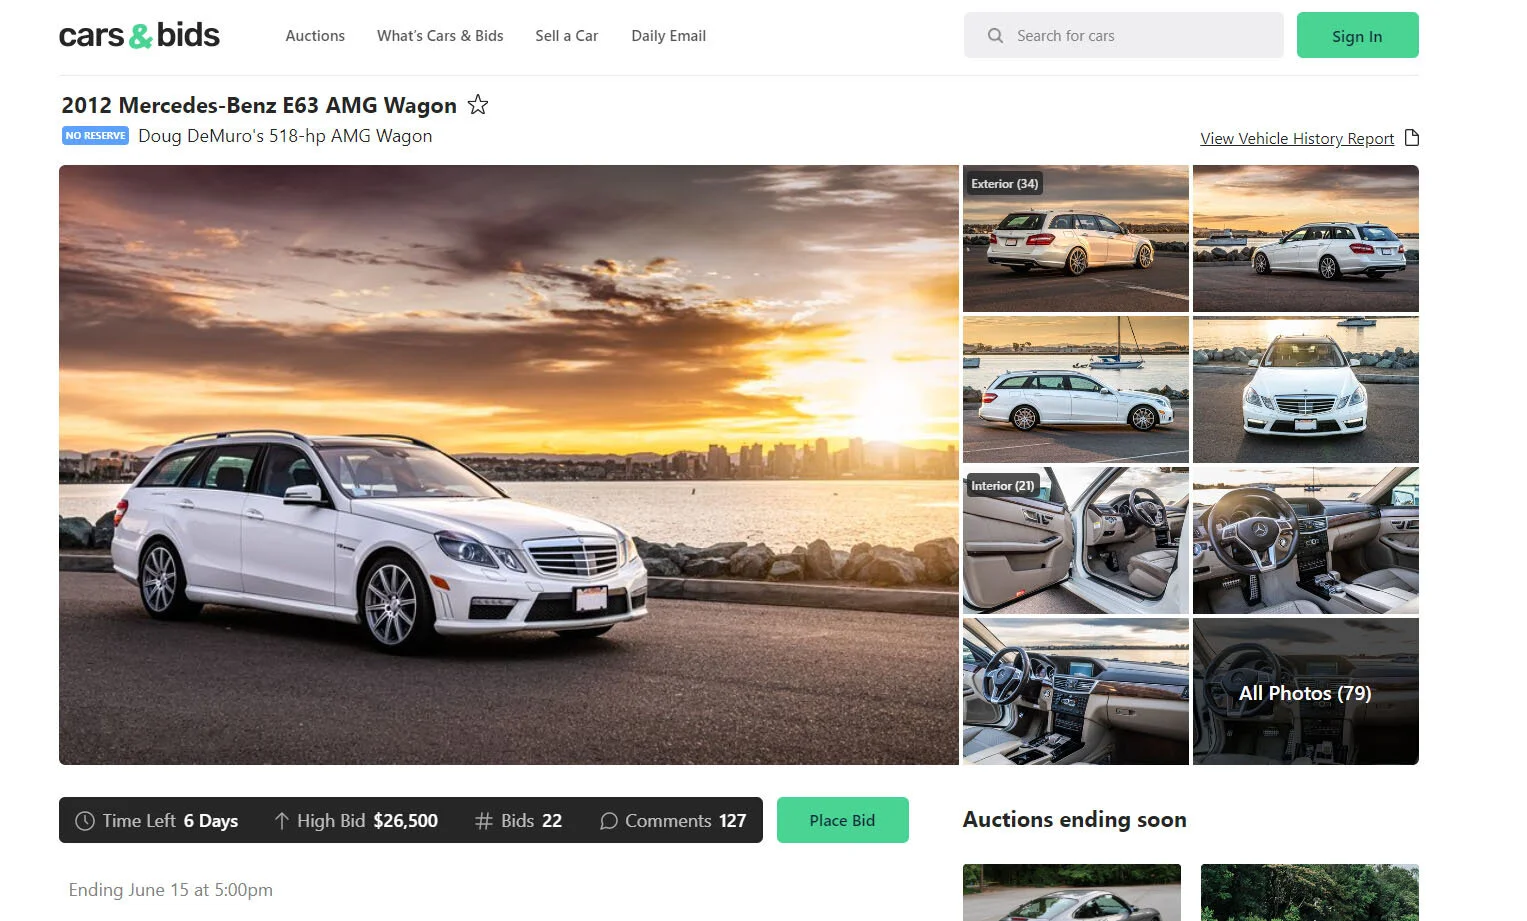The width and height of the screenshot is (1527, 921).
Task: Open the steering wheel interior thumbnail
Action: [x=1305, y=541]
